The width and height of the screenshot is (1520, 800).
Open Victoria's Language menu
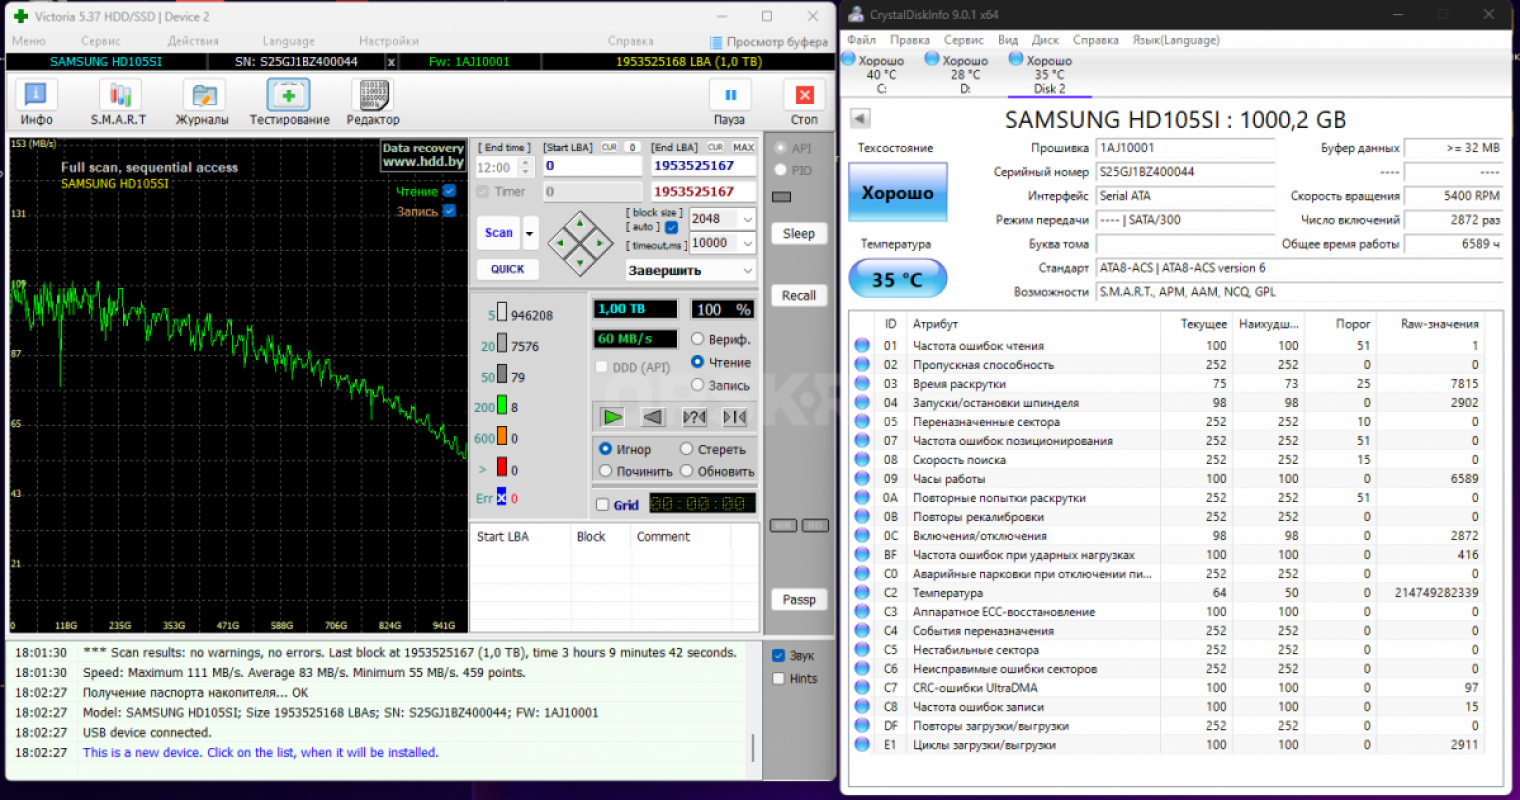pyautogui.click(x=288, y=41)
